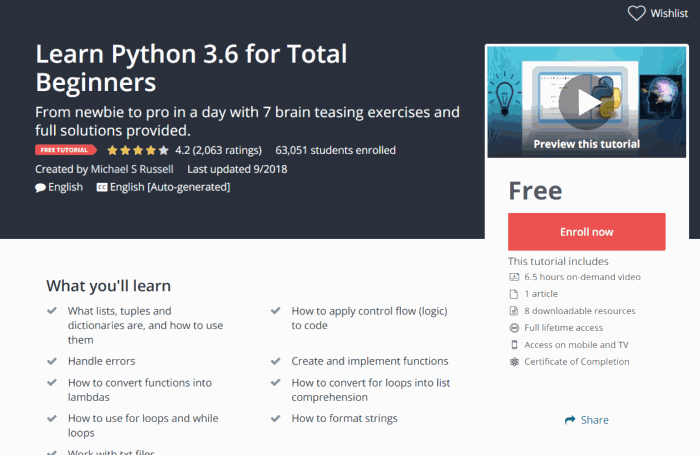The image size is (700, 455).
Task: Click the Certificate of Completion text
Action: [x=577, y=362]
